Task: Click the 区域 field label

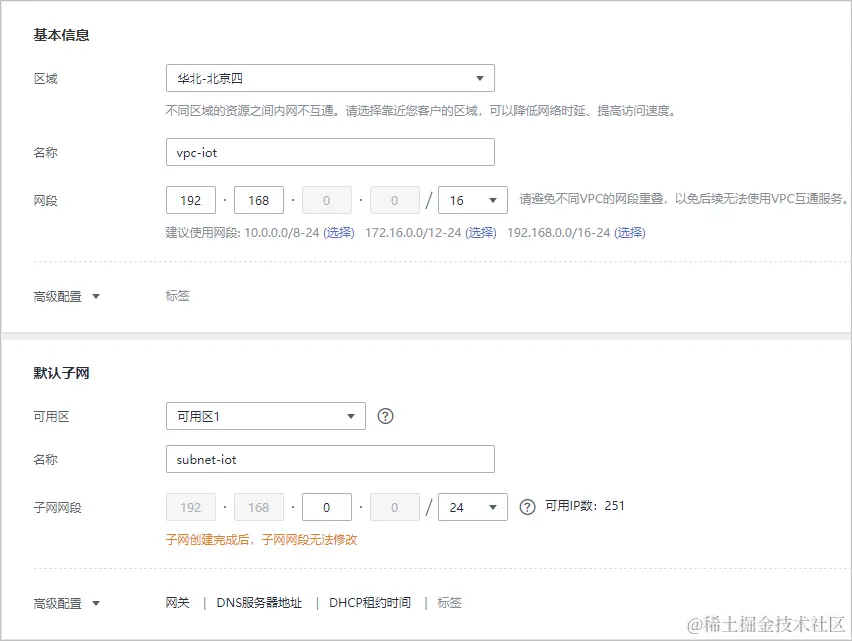Action: tap(46, 79)
